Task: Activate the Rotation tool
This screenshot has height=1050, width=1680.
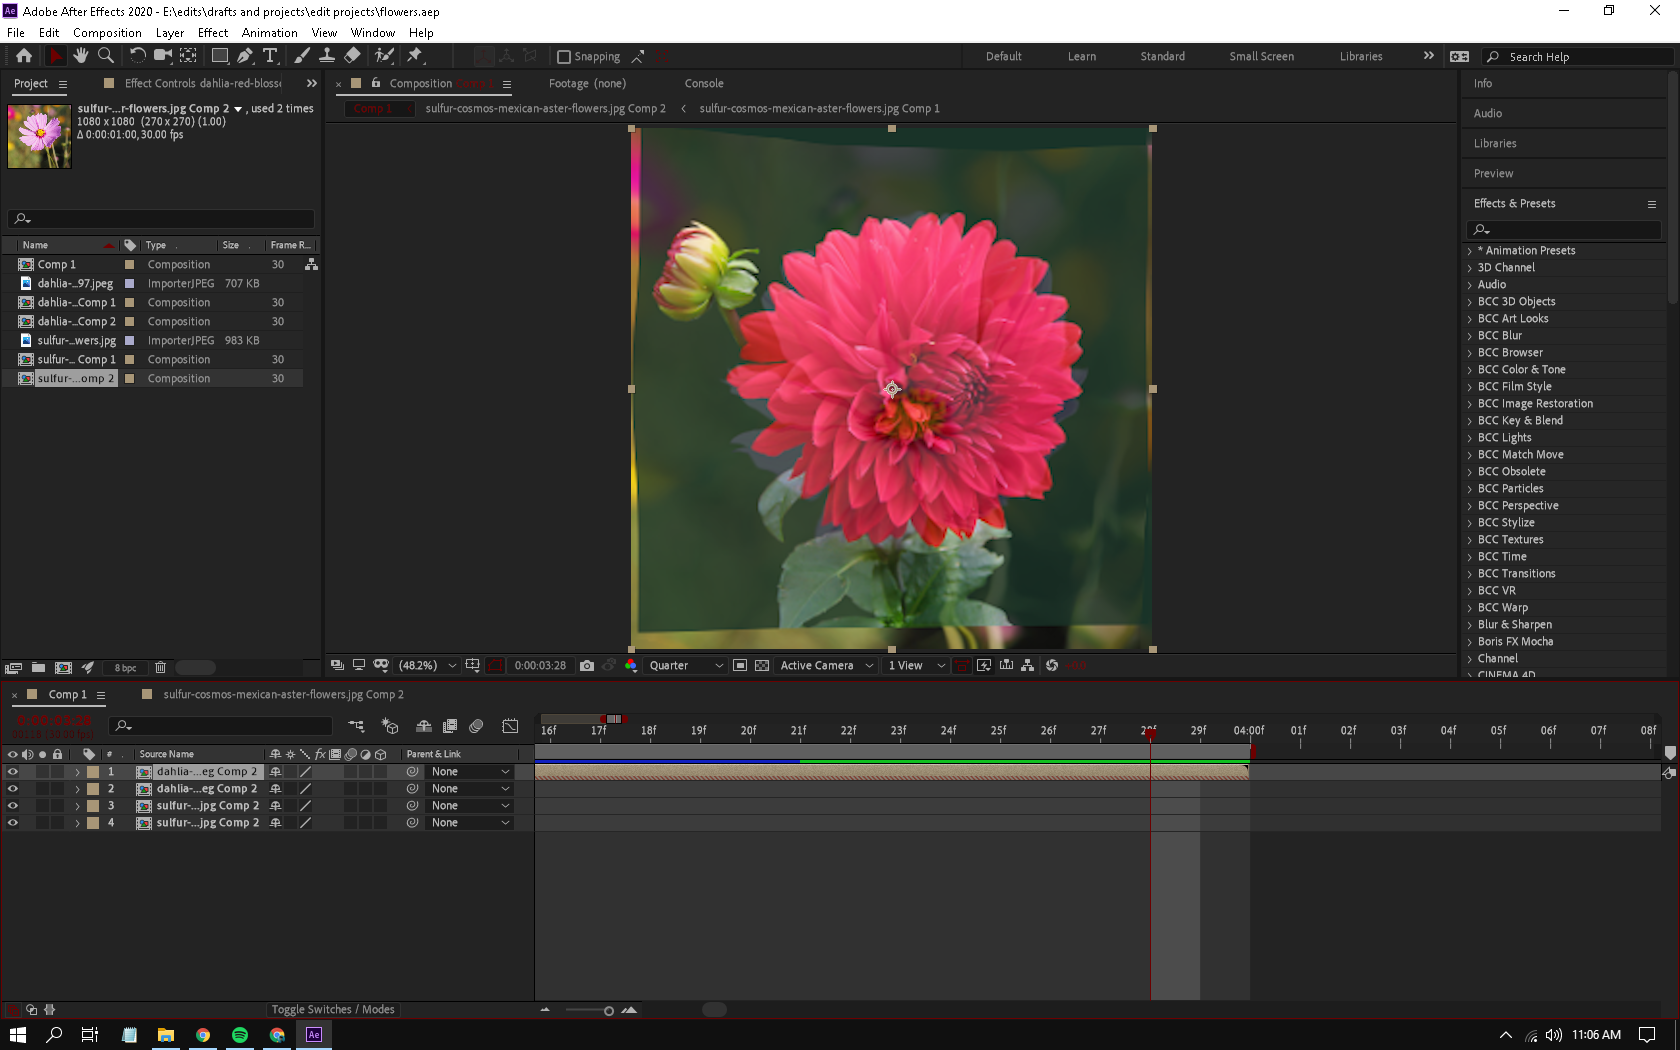Action: pyautogui.click(x=138, y=56)
